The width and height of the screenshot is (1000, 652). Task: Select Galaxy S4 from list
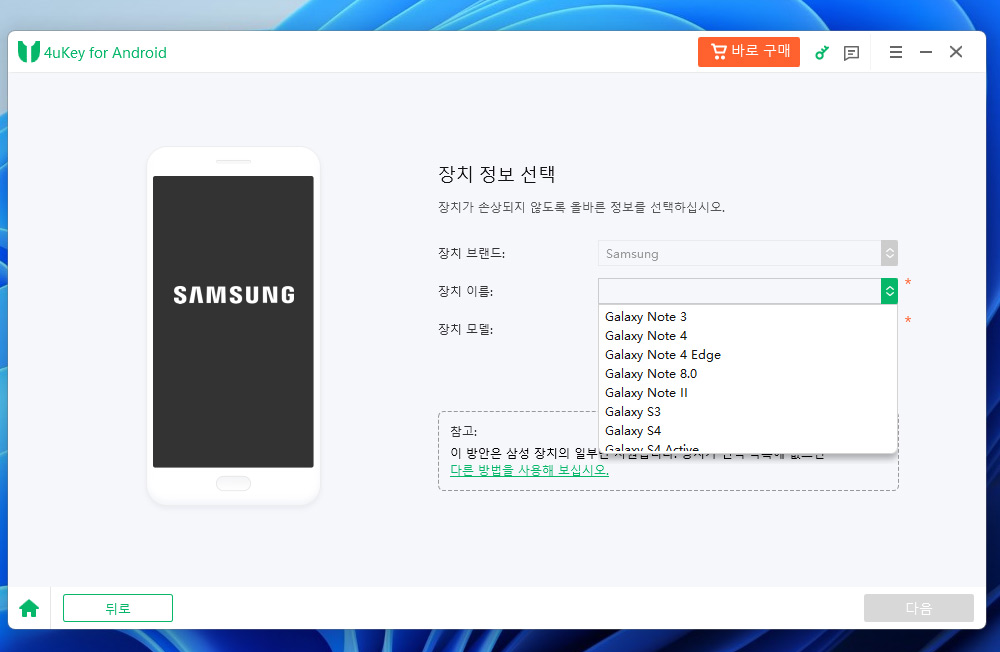click(x=747, y=431)
